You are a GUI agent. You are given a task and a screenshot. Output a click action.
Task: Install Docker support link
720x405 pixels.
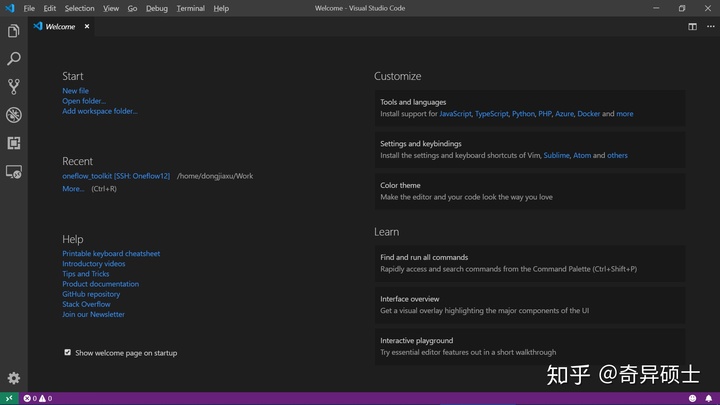(x=589, y=114)
